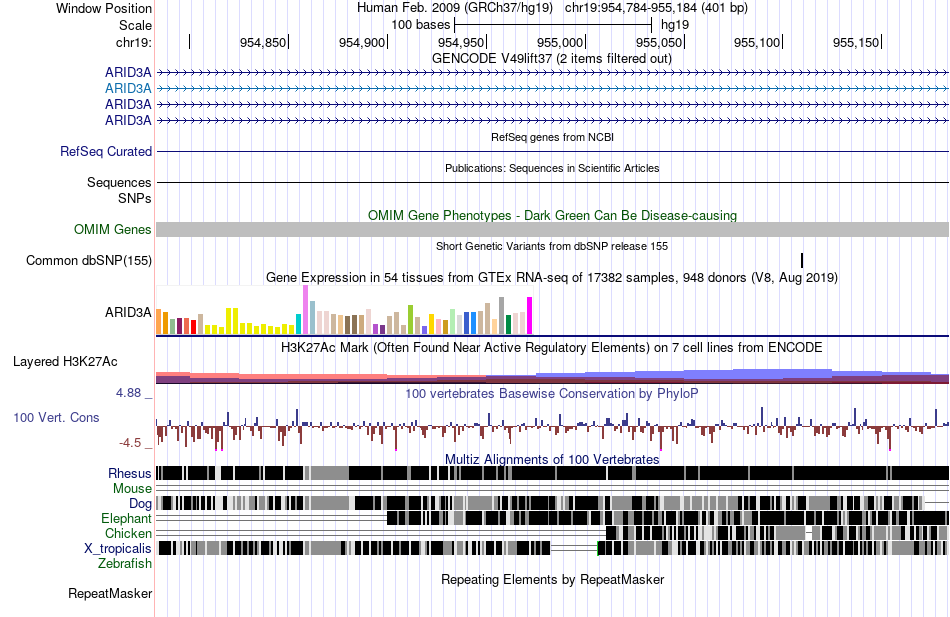The height and width of the screenshot is (617, 950).
Task: Click the Elephant alignment label
Action: click(126, 519)
